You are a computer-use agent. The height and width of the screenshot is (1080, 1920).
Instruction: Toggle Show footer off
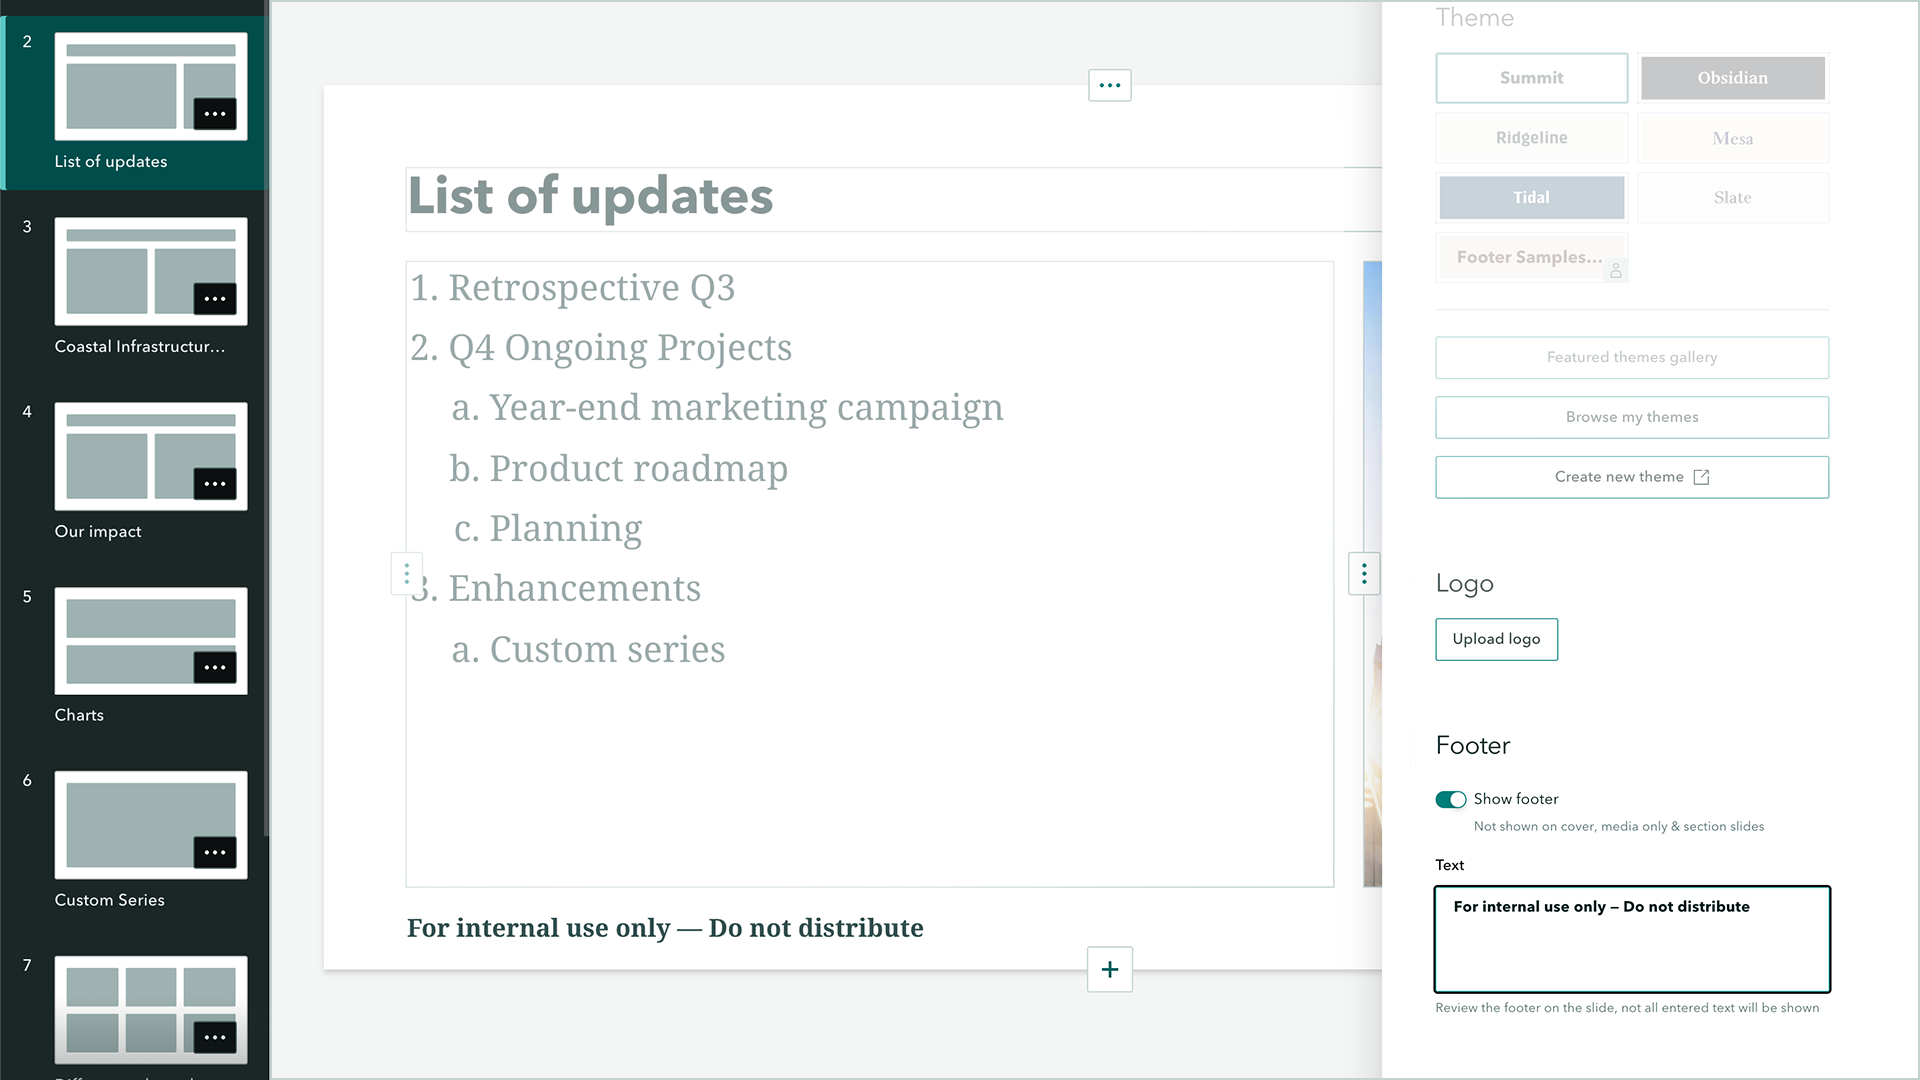click(1449, 799)
